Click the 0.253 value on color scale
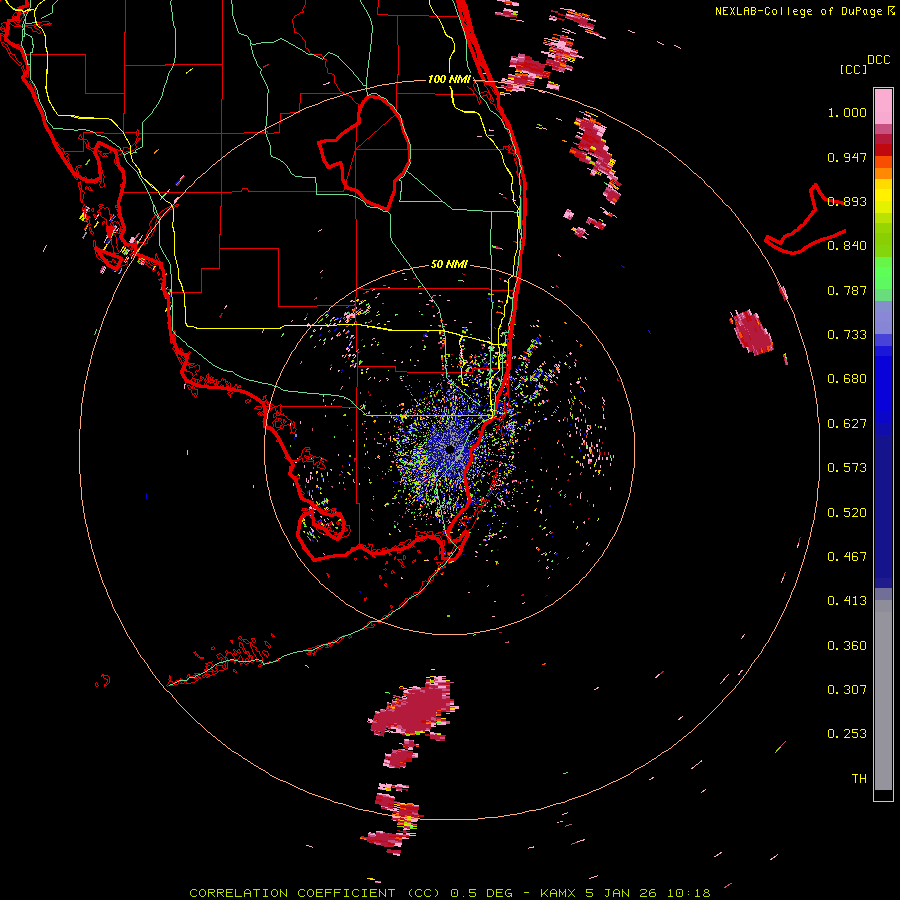 coord(847,734)
